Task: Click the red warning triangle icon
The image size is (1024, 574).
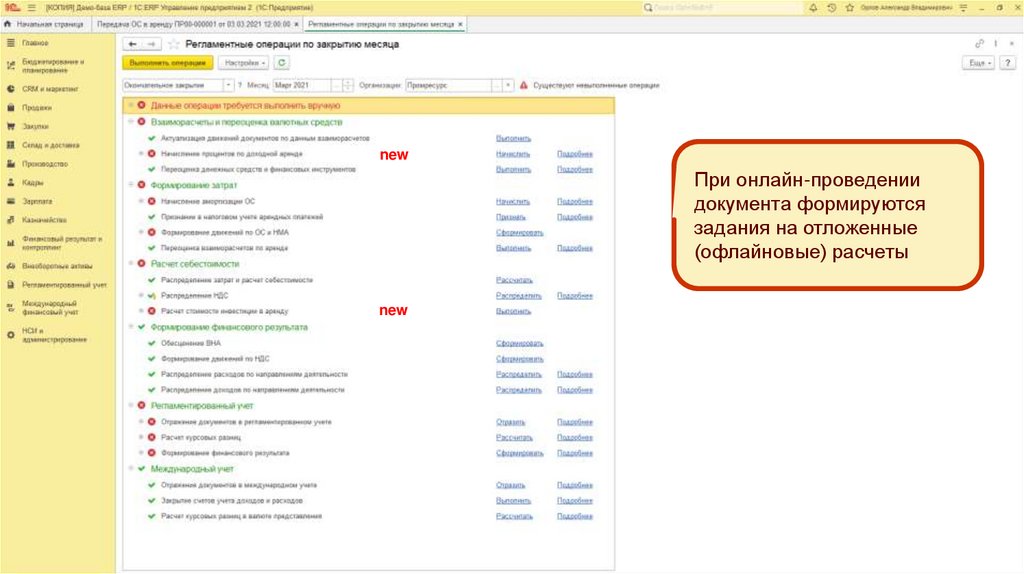Action: click(x=524, y=86)
